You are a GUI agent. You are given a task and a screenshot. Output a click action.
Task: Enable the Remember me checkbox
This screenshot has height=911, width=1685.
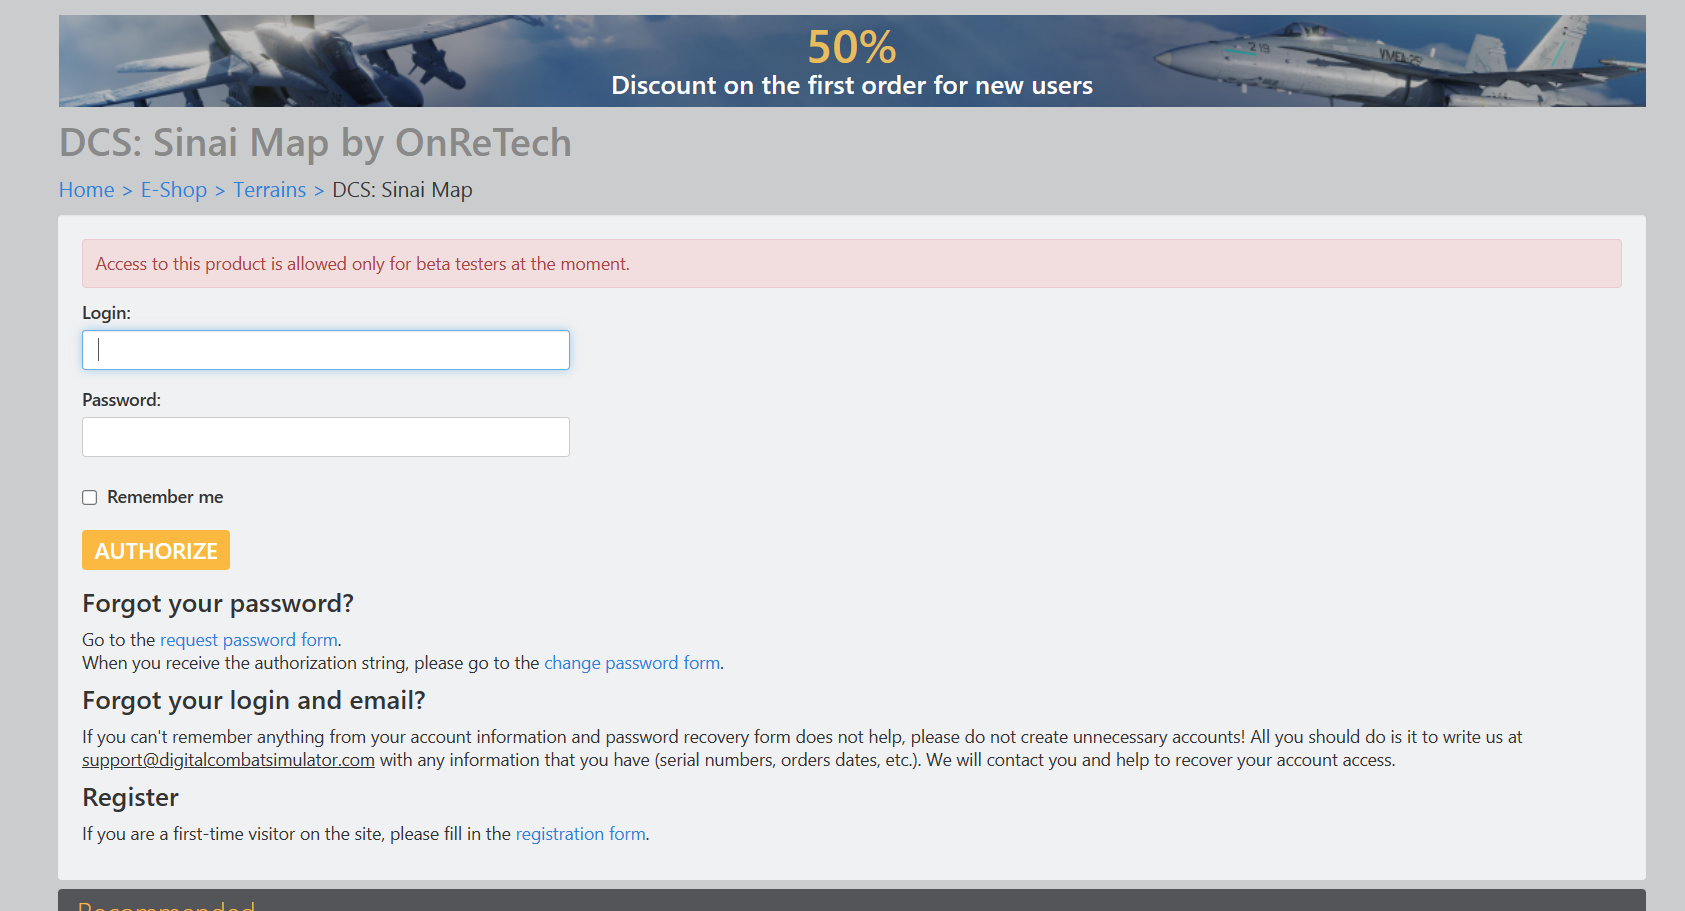(90, 498)
